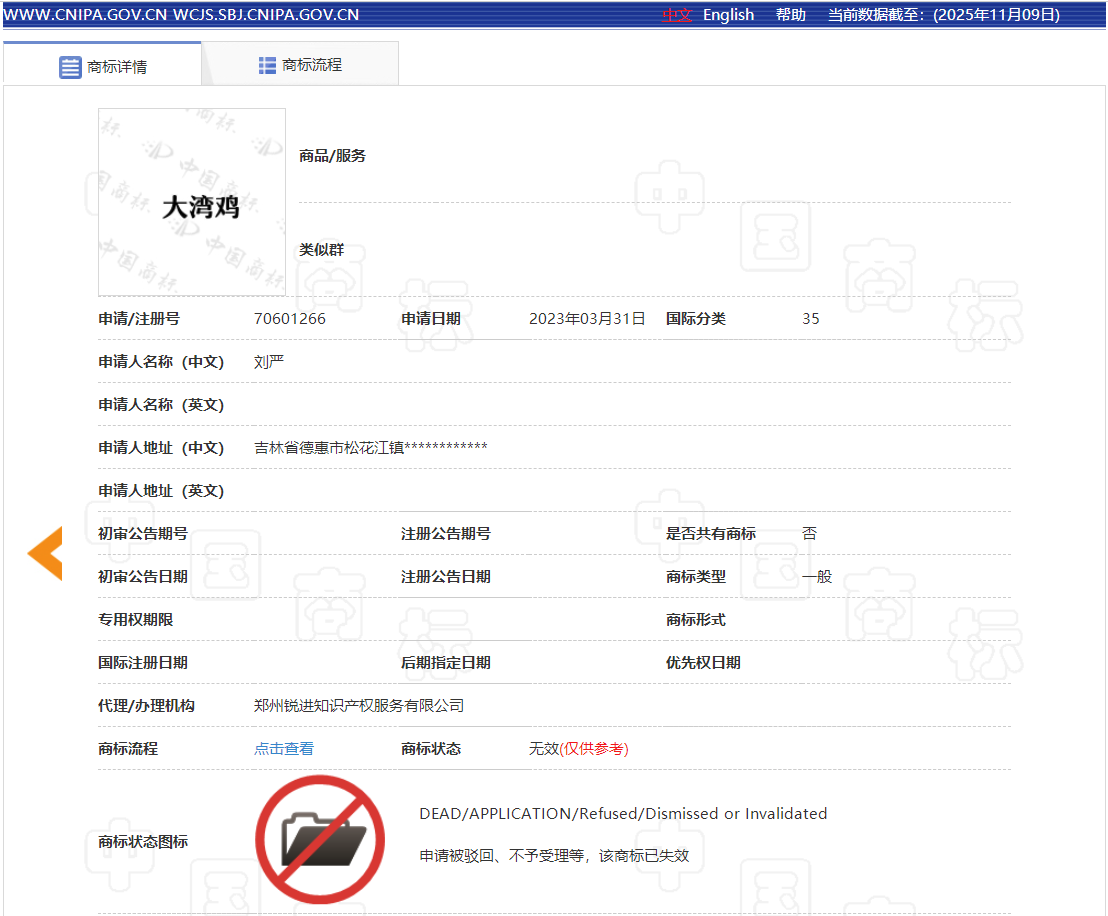The width and height of the screenshot is (1108, 916).
Task: Switch language to English
Action: (728, 15)
